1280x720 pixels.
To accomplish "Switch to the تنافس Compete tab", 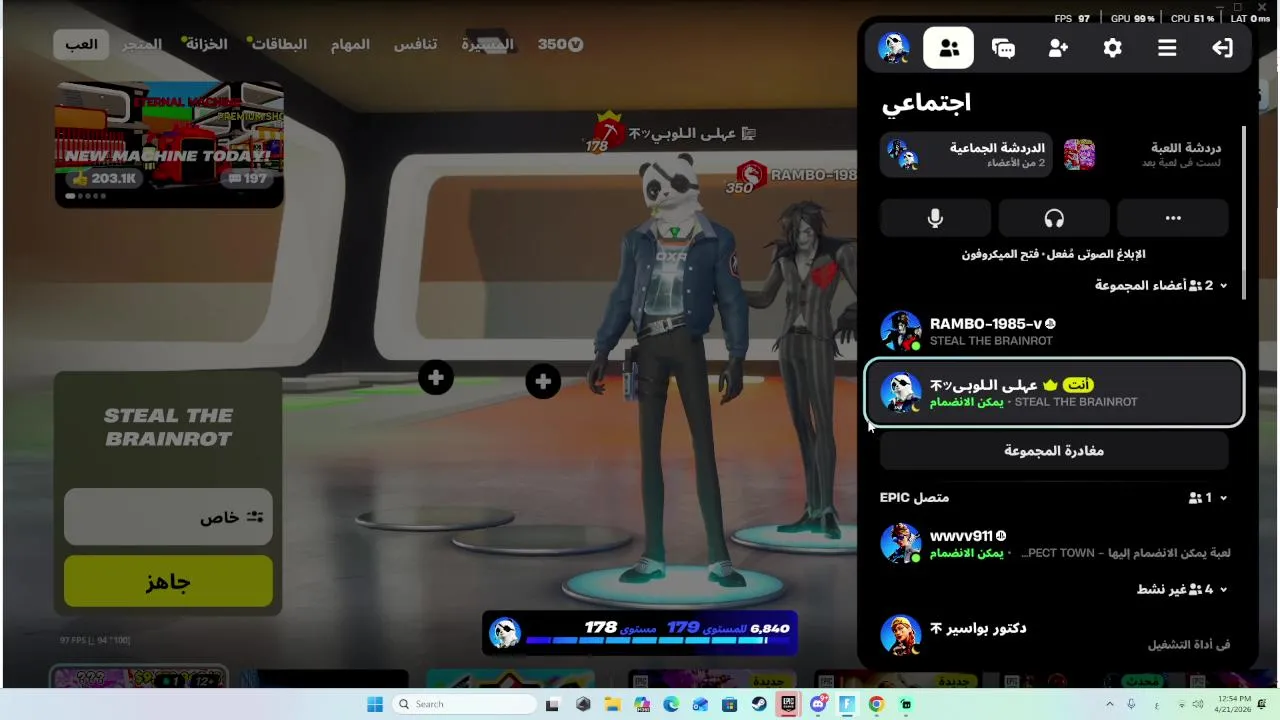I will tap(415, 44).
